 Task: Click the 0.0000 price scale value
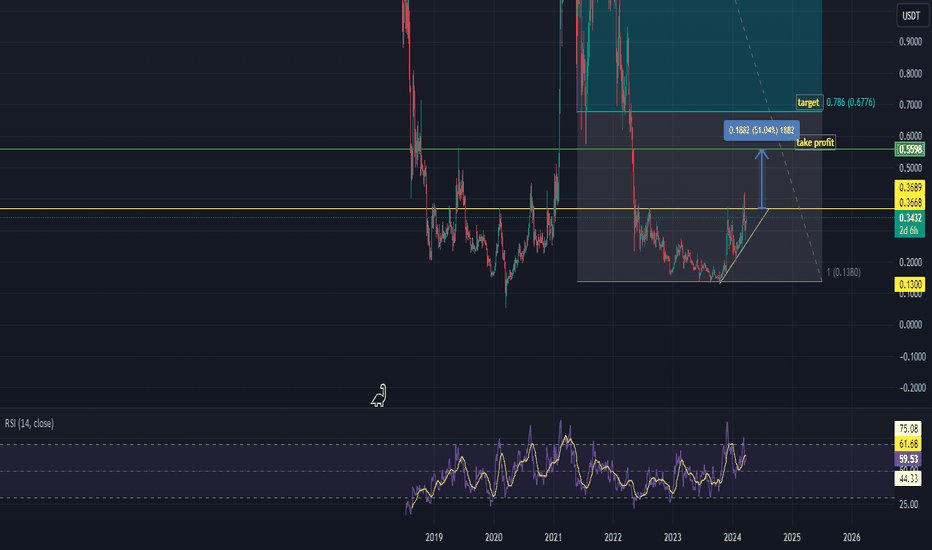pyautogui.click(x=911, y=325)
